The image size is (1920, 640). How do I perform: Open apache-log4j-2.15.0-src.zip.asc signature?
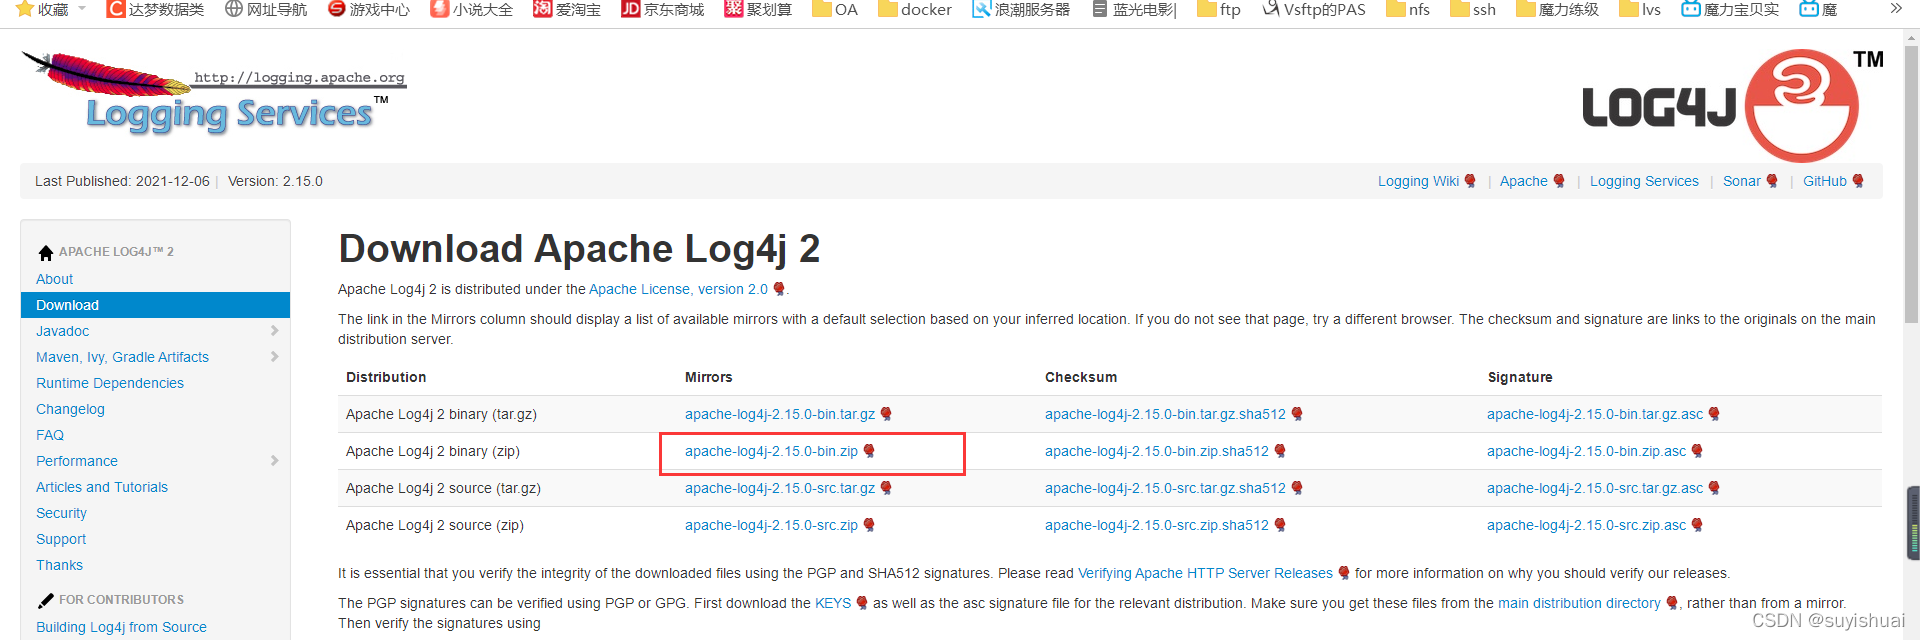click(x=1586, y=525)
